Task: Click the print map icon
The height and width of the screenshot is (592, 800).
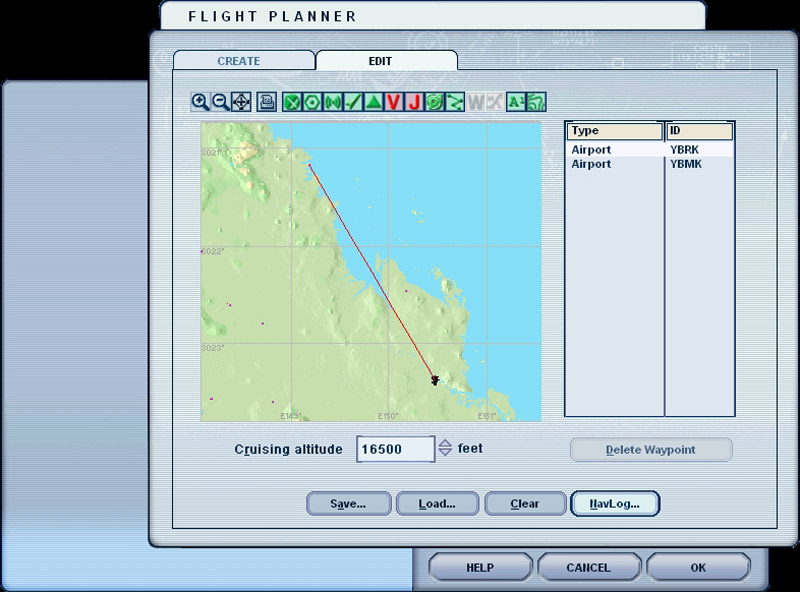Action: pos(267,101)
